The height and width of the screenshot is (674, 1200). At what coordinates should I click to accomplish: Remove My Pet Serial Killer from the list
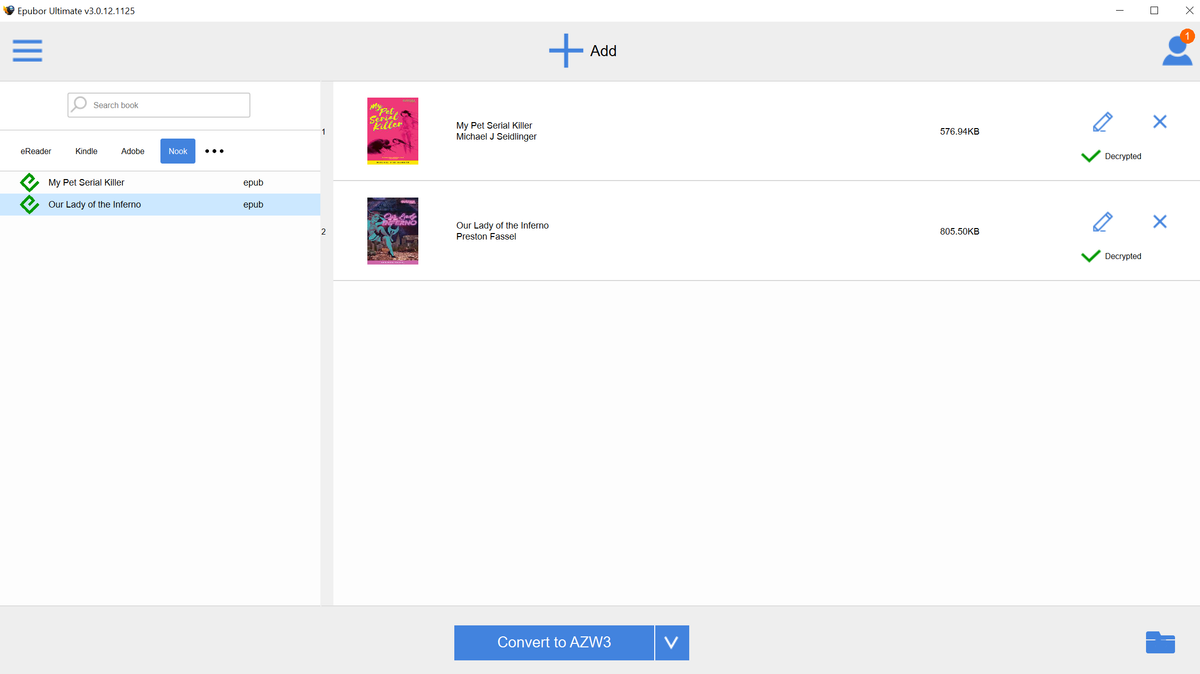[1159, 121]
